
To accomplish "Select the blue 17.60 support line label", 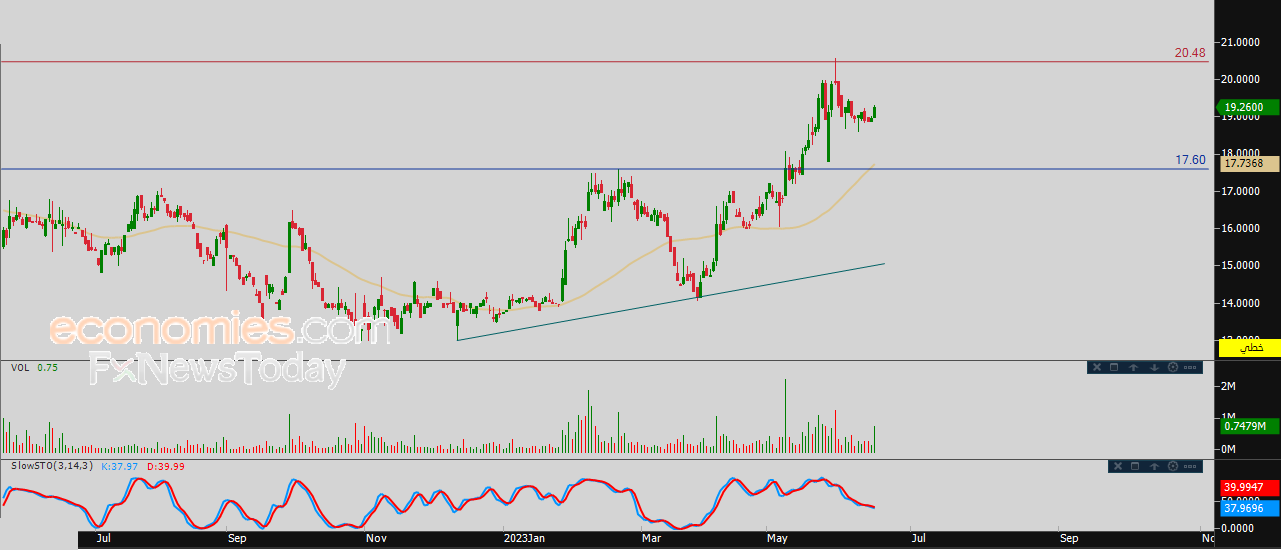I will 1189,159.
